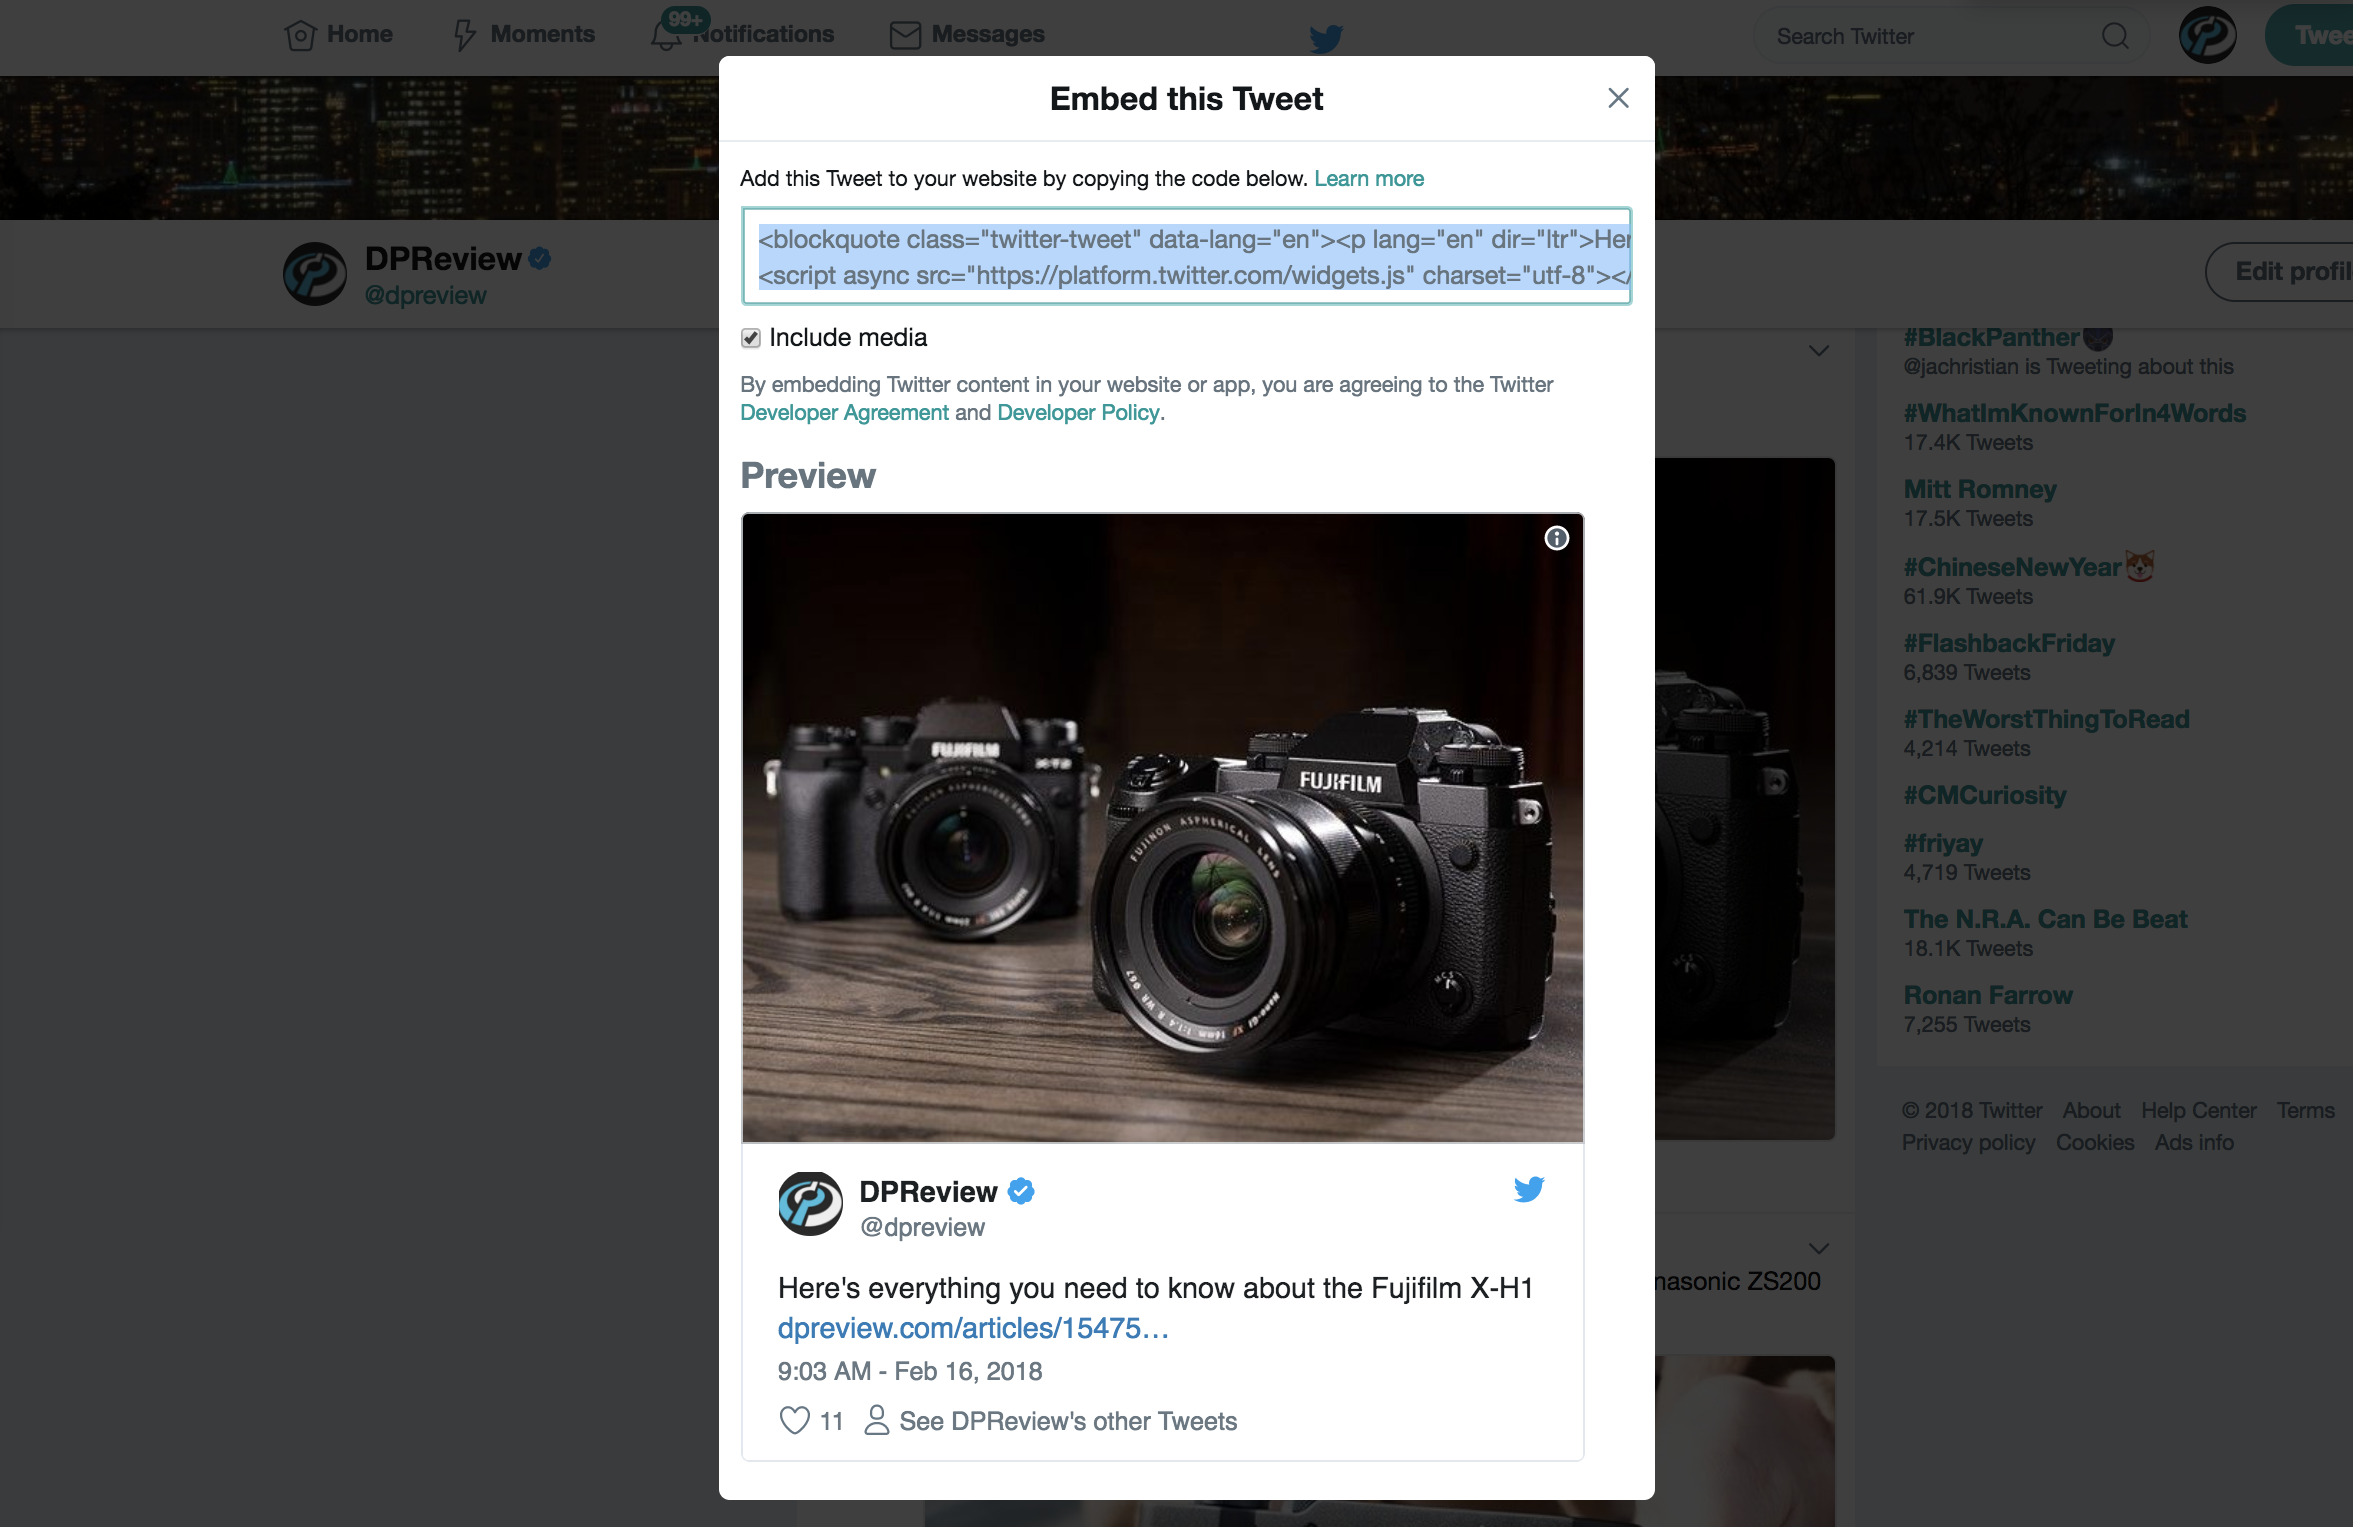The width and height of the screenshot is (2353, 1527).
Task: Click the Edit profile button
Action: click(2280, 271)
